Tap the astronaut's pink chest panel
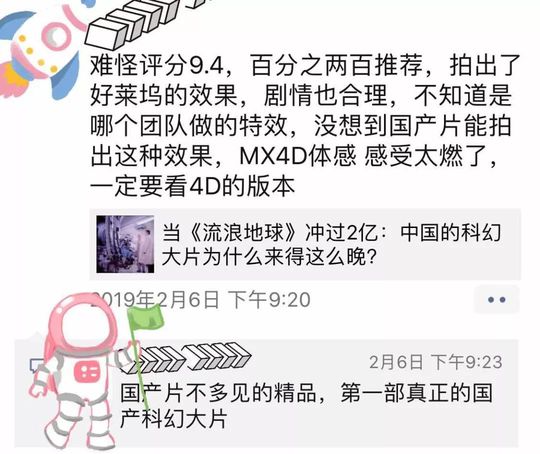Viewport: 540px width, 454px height. pyautogui.click(x=87, y=373)
